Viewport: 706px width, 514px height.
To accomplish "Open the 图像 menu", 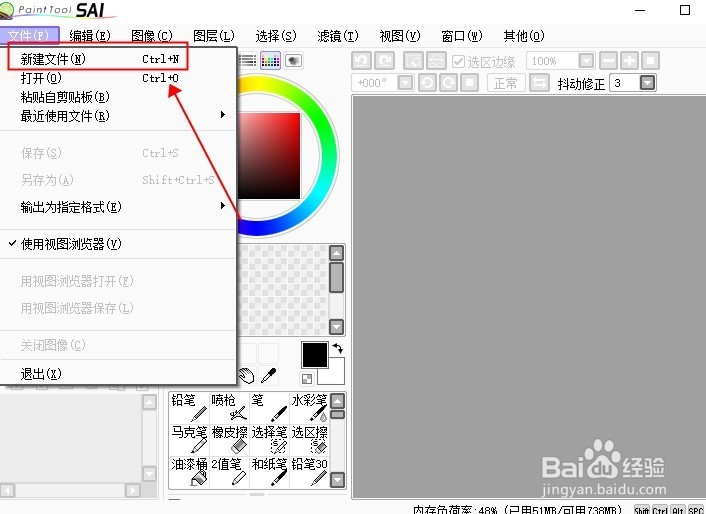I will pos(152,36).
